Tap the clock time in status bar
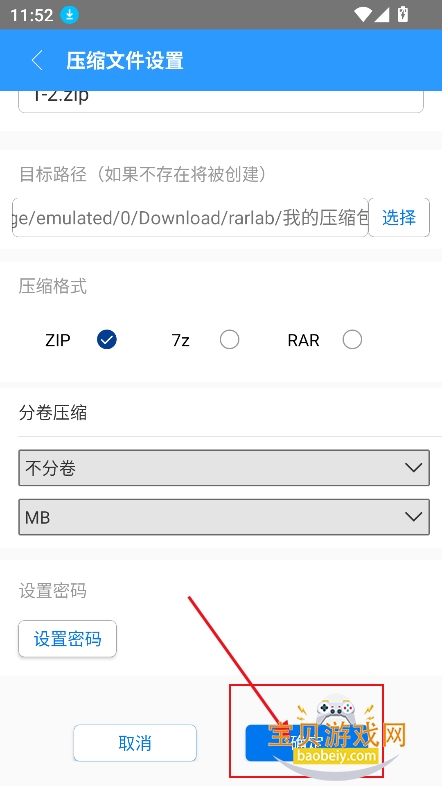The image size is (442, 786). (x=31, y=15)
